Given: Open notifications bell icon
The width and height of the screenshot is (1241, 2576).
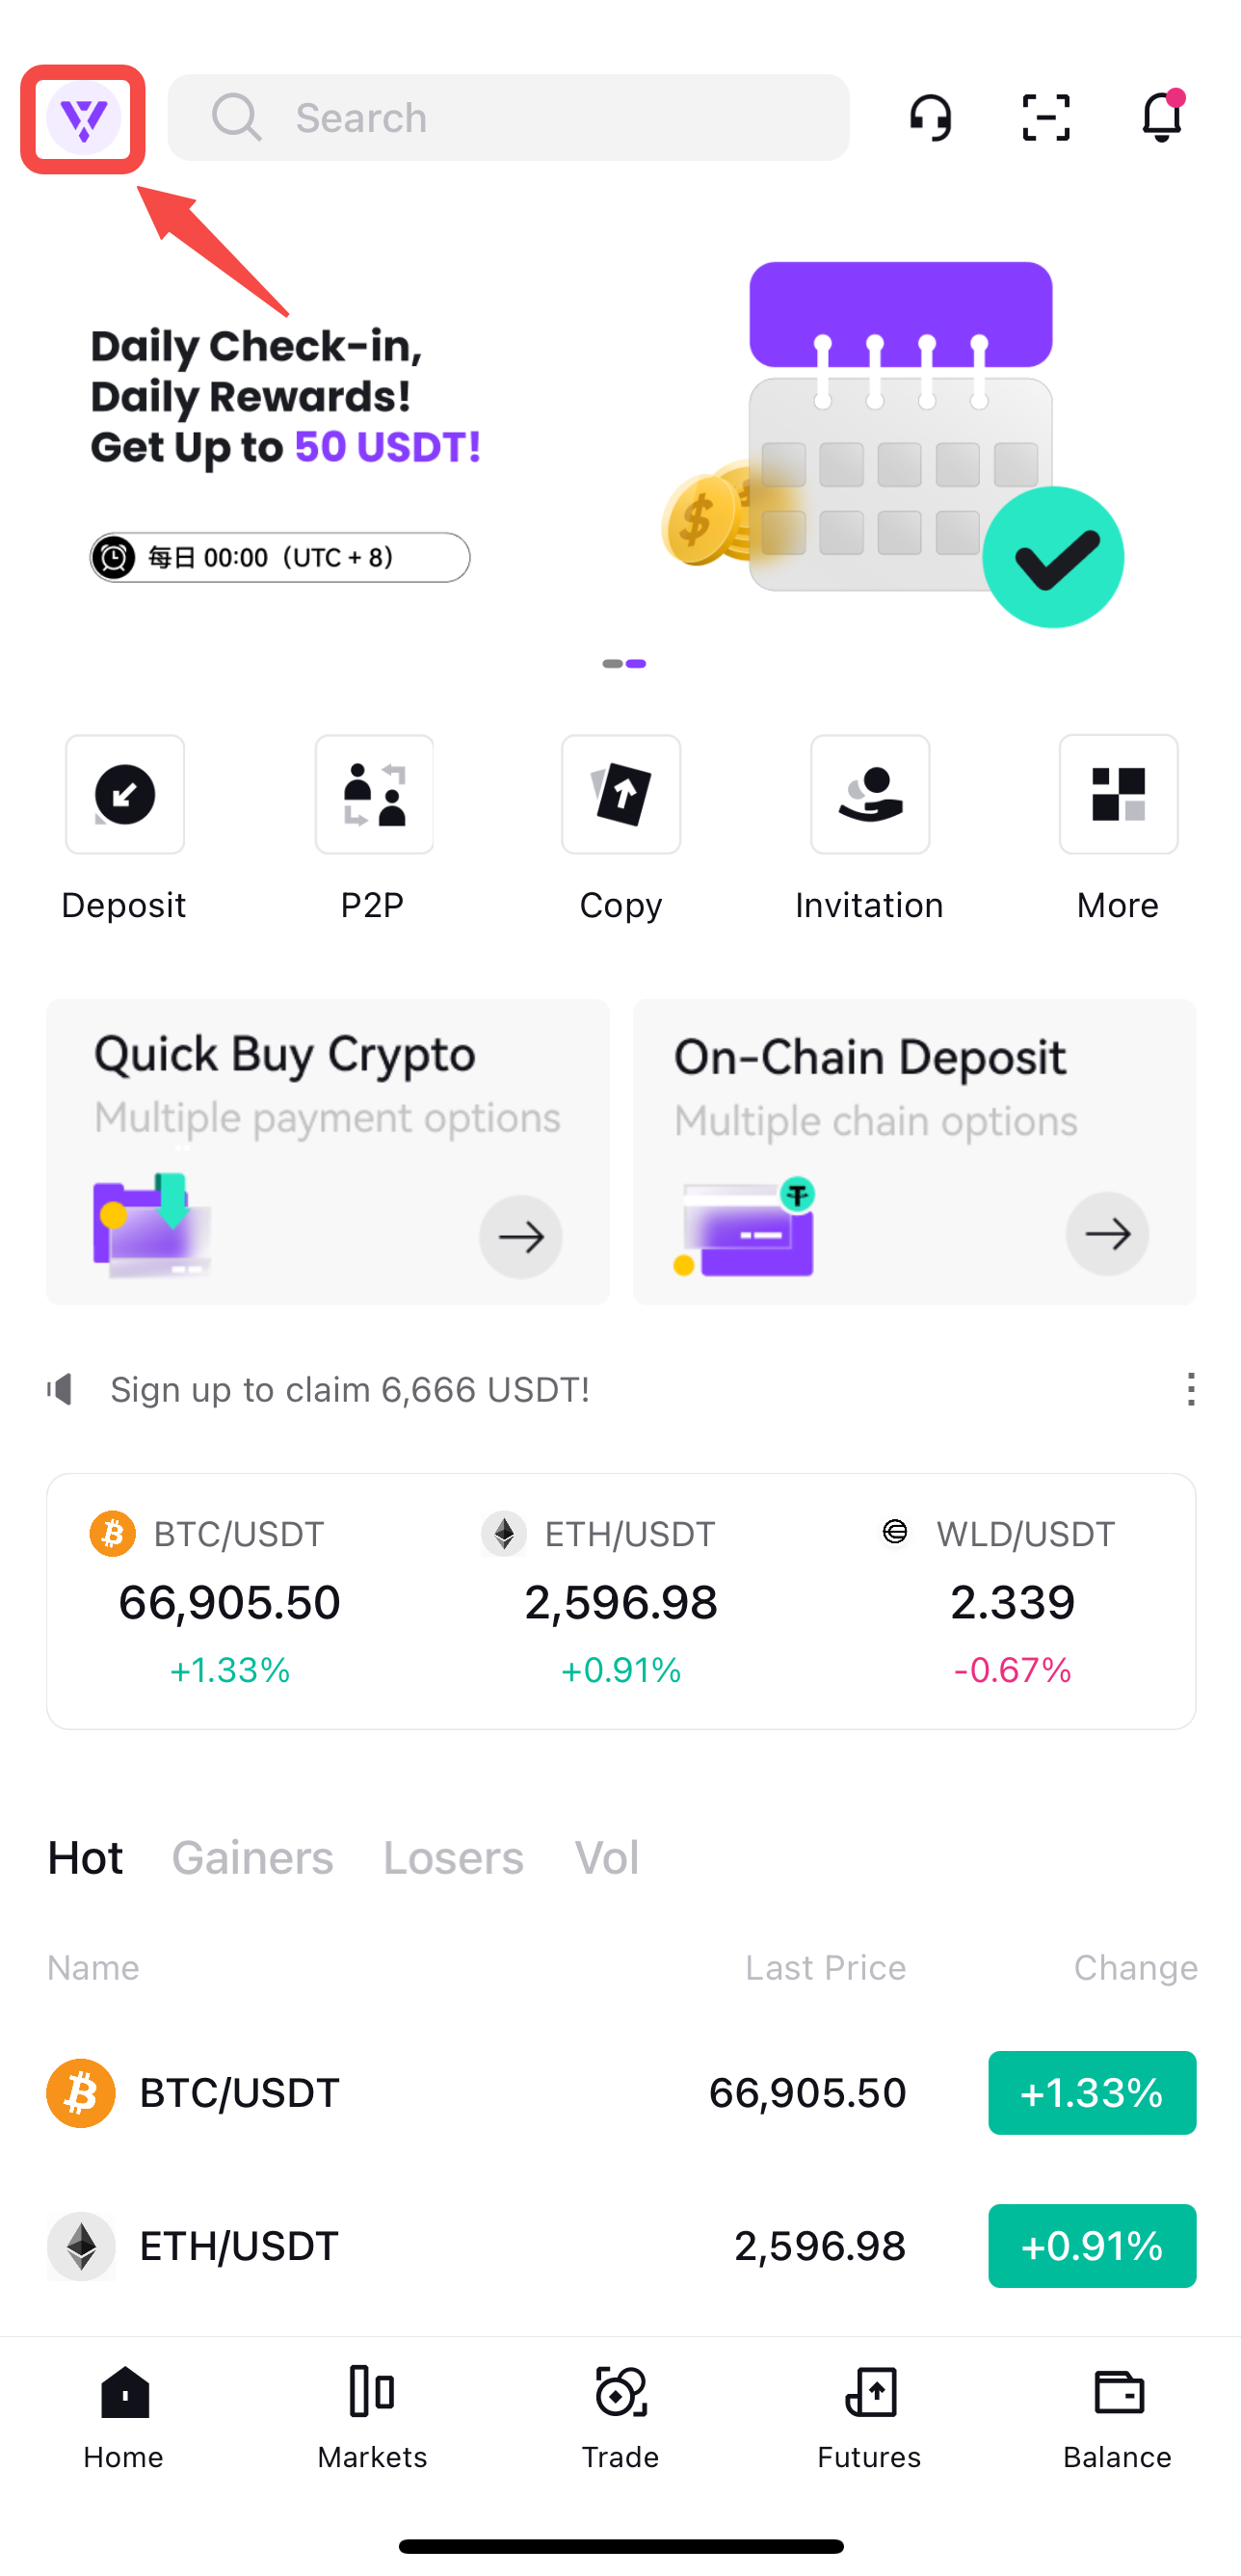Looking at the screenshot, I should 1162,116.
